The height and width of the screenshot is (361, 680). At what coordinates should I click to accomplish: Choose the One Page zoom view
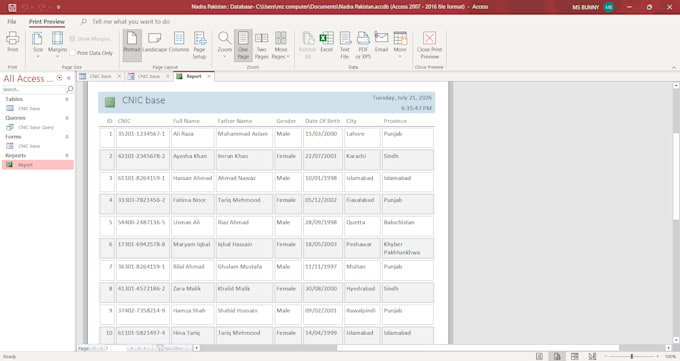[x=243, y=45]
